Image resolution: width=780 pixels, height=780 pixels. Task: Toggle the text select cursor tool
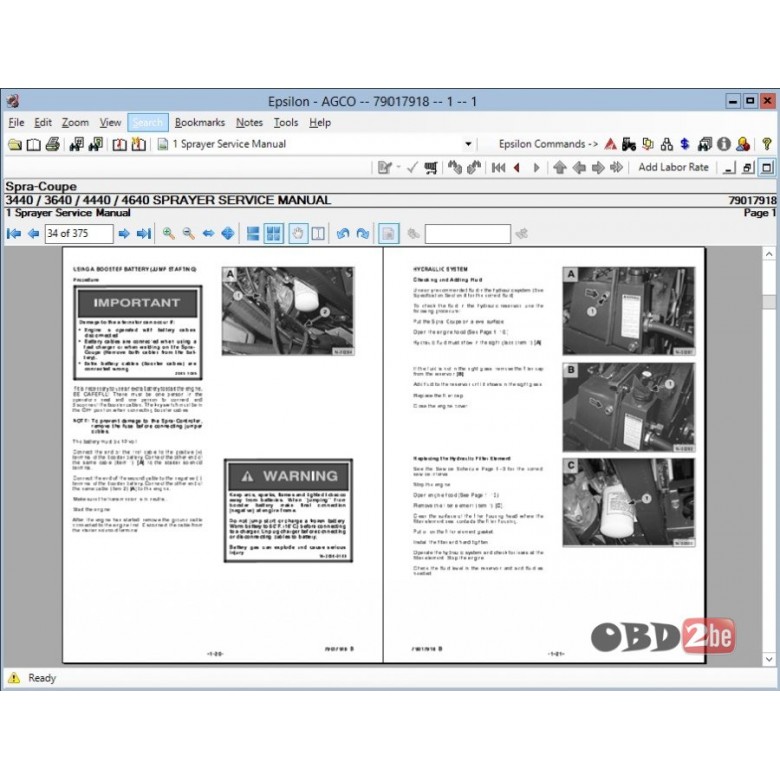pyautogui.click(x=318, y=233)
